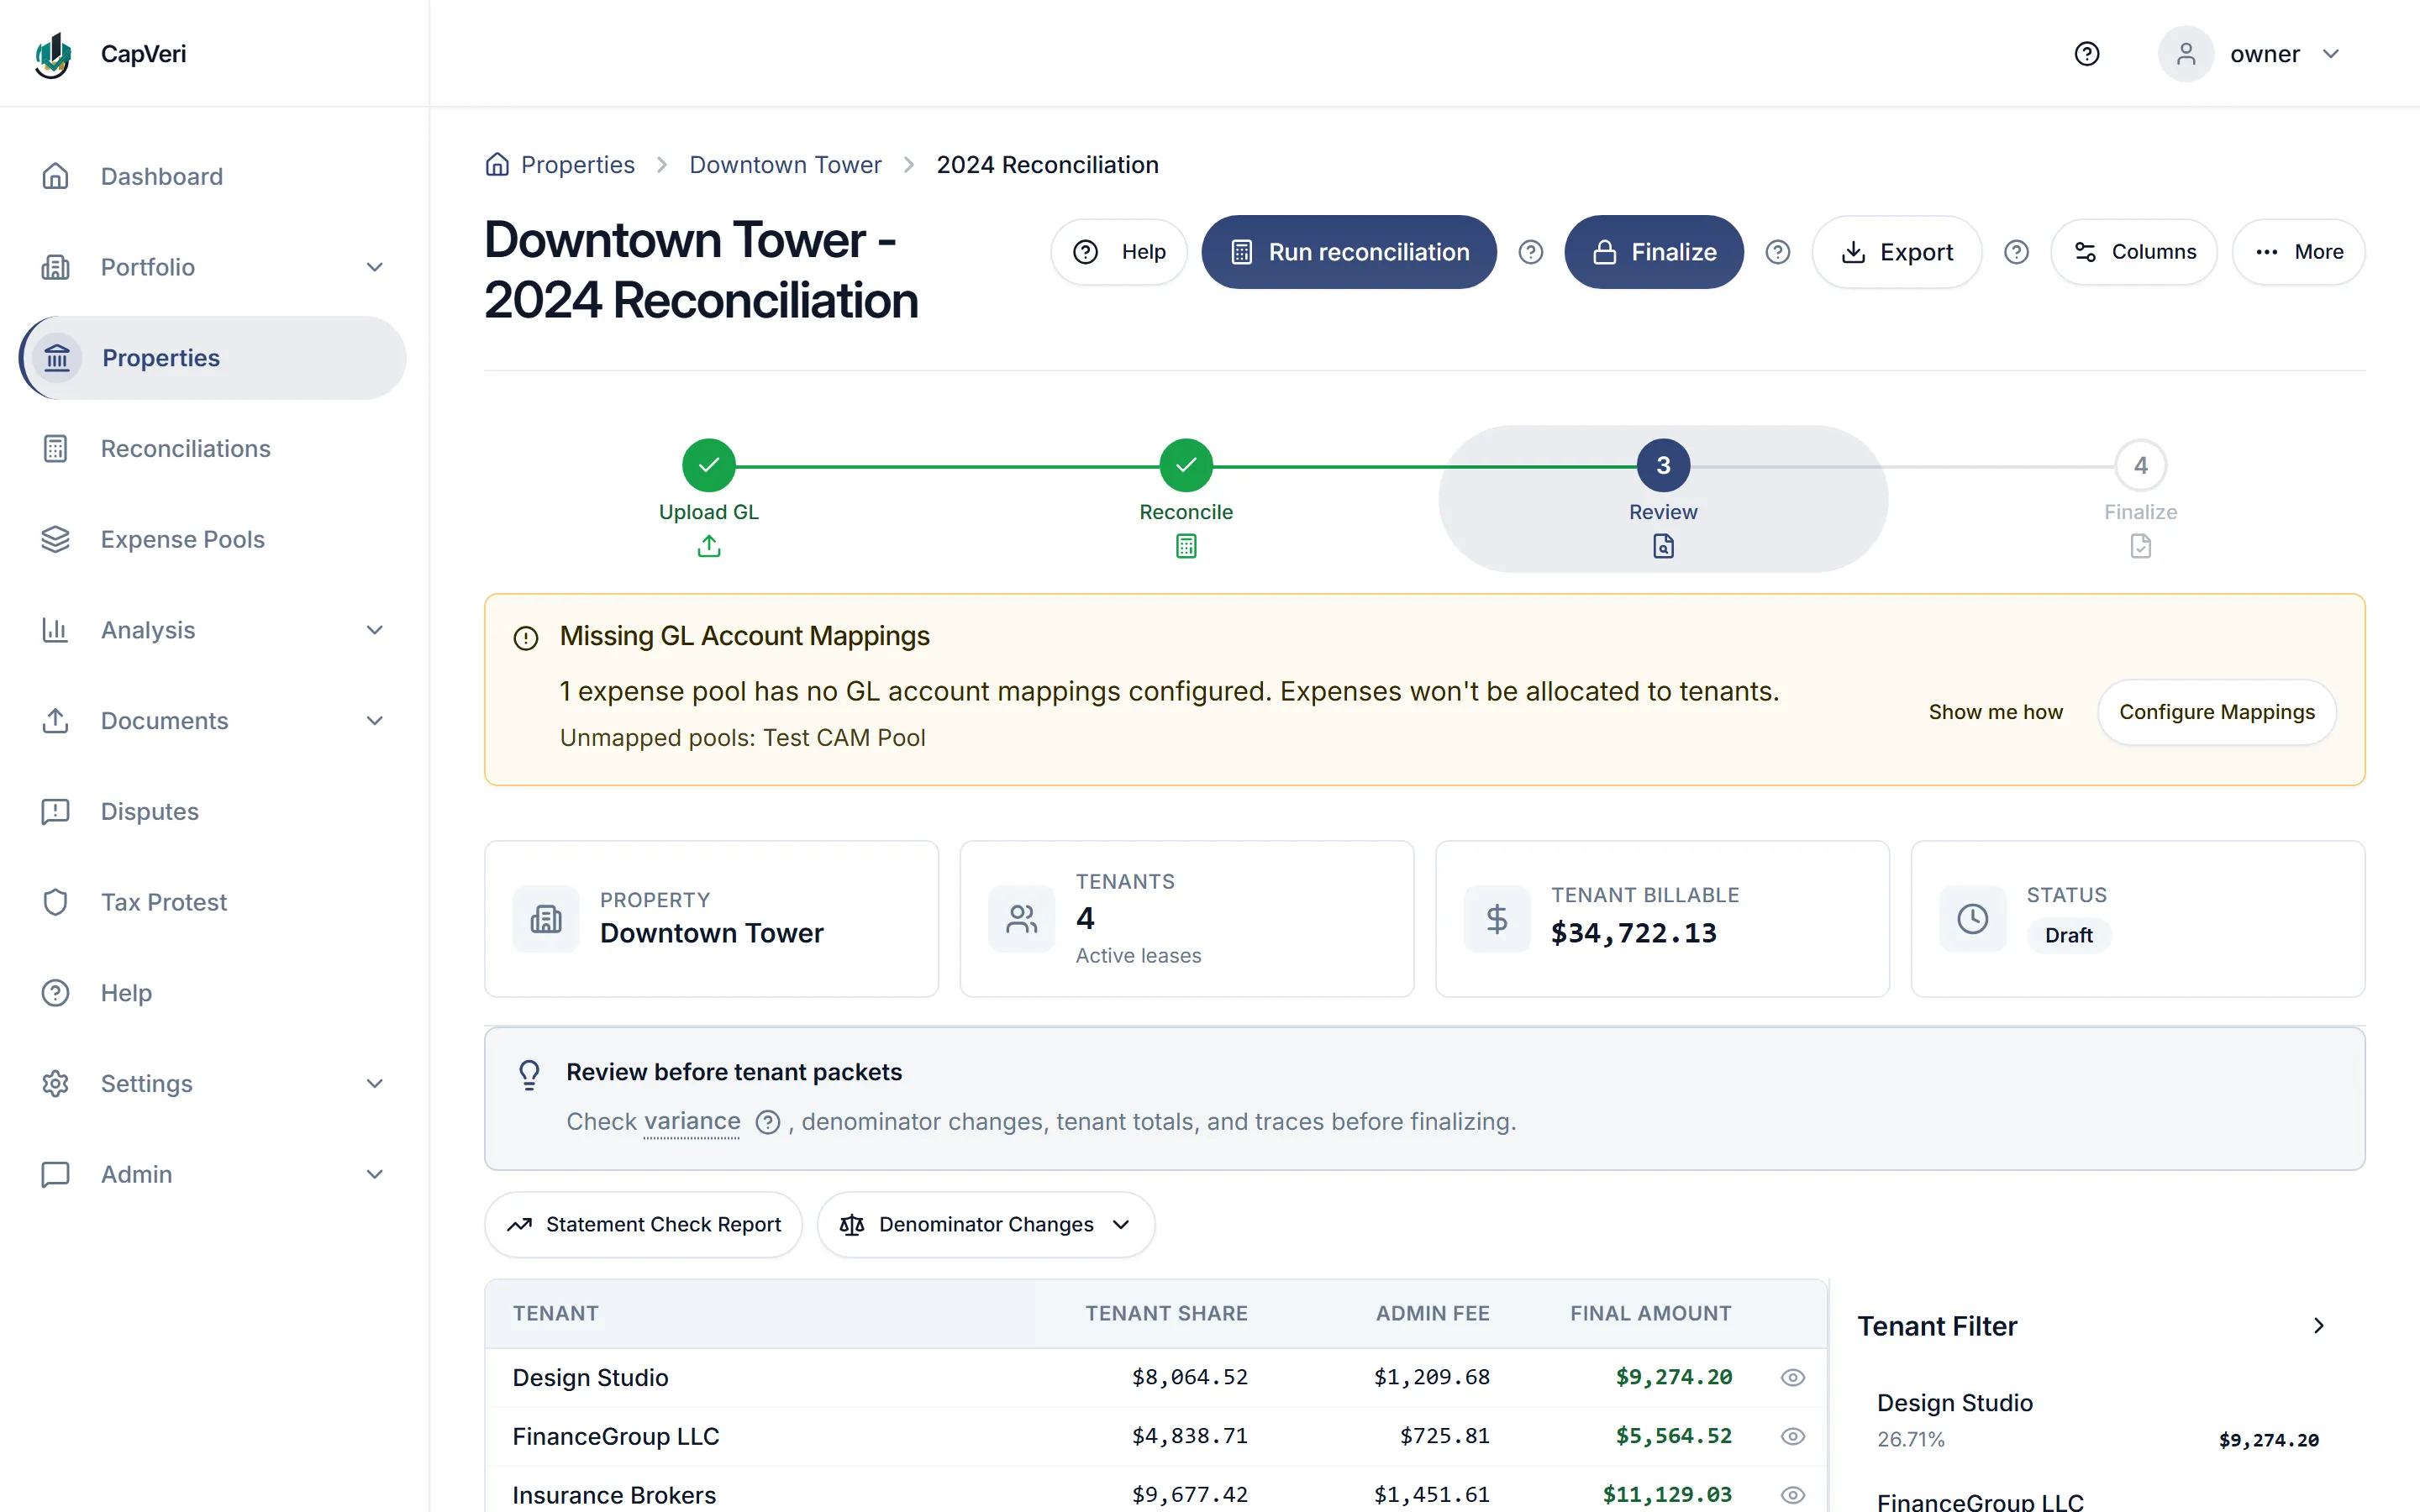Screen dimensions: 2420x1512
Task: Click the Show me how link
Action: coord(1995,712)
